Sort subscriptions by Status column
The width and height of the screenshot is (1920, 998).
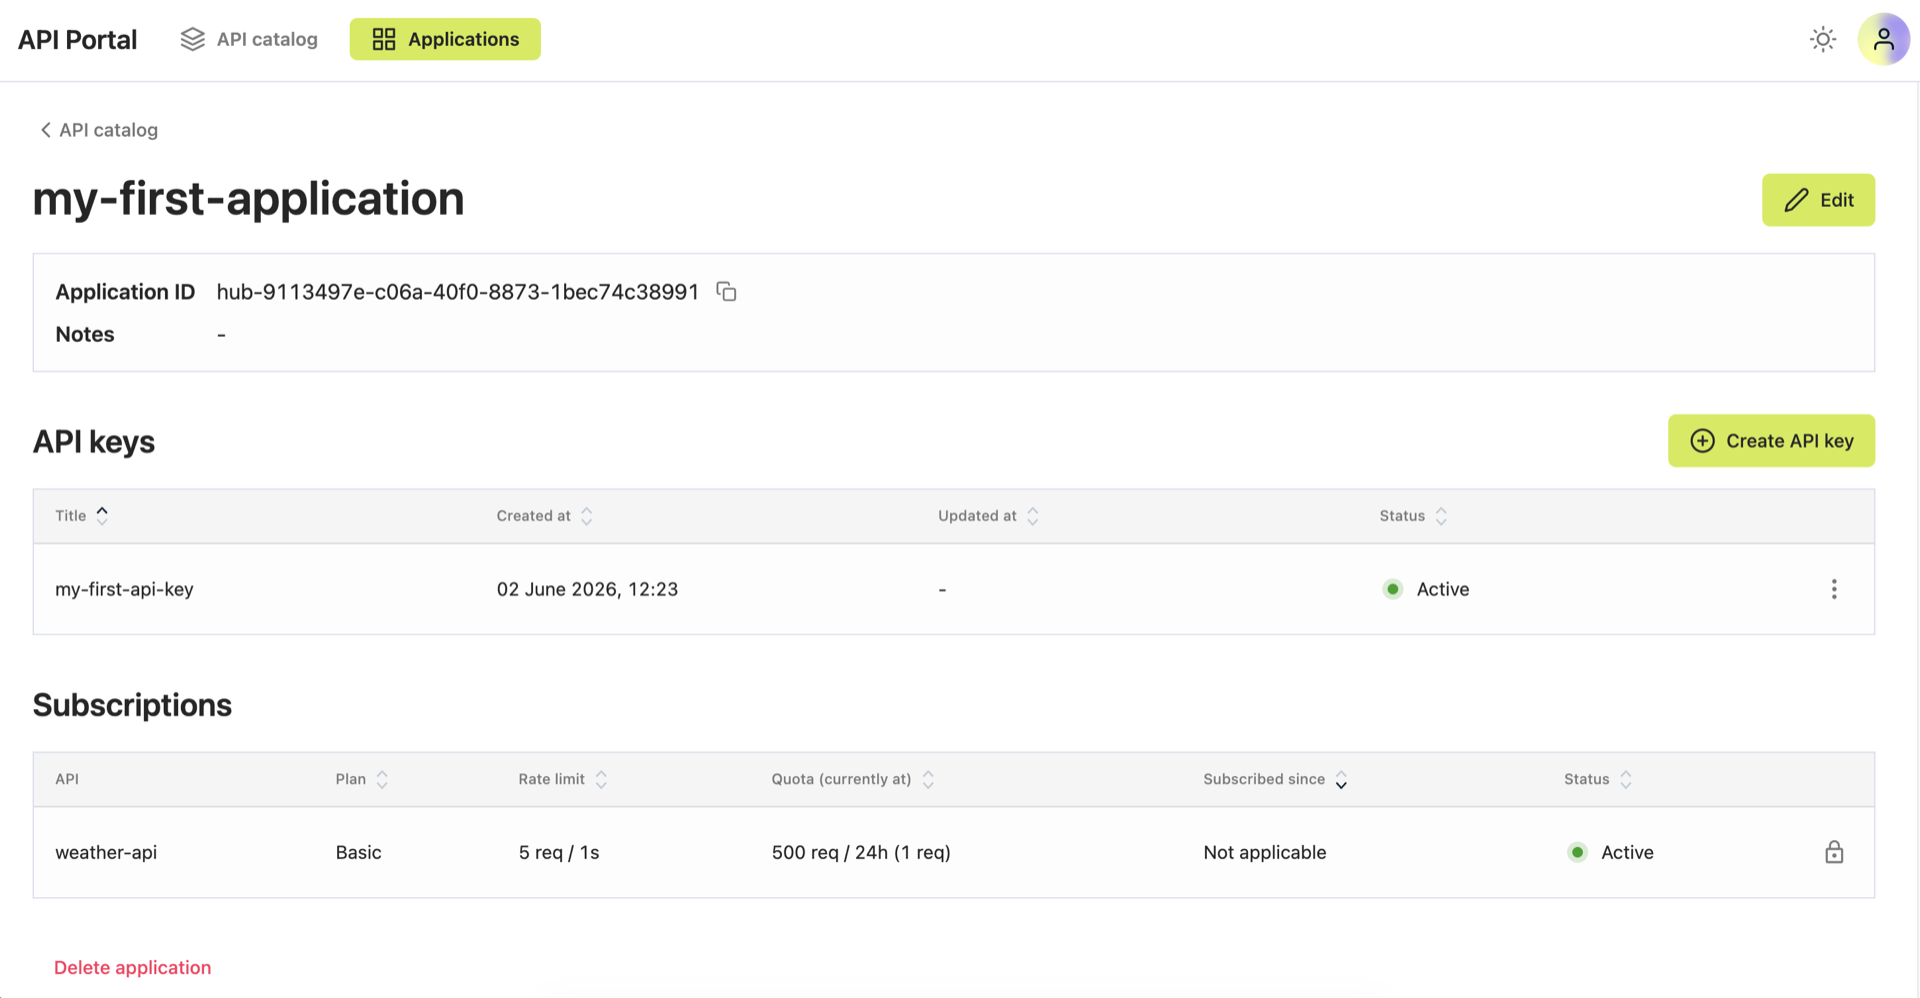[x=1598, y=779]
